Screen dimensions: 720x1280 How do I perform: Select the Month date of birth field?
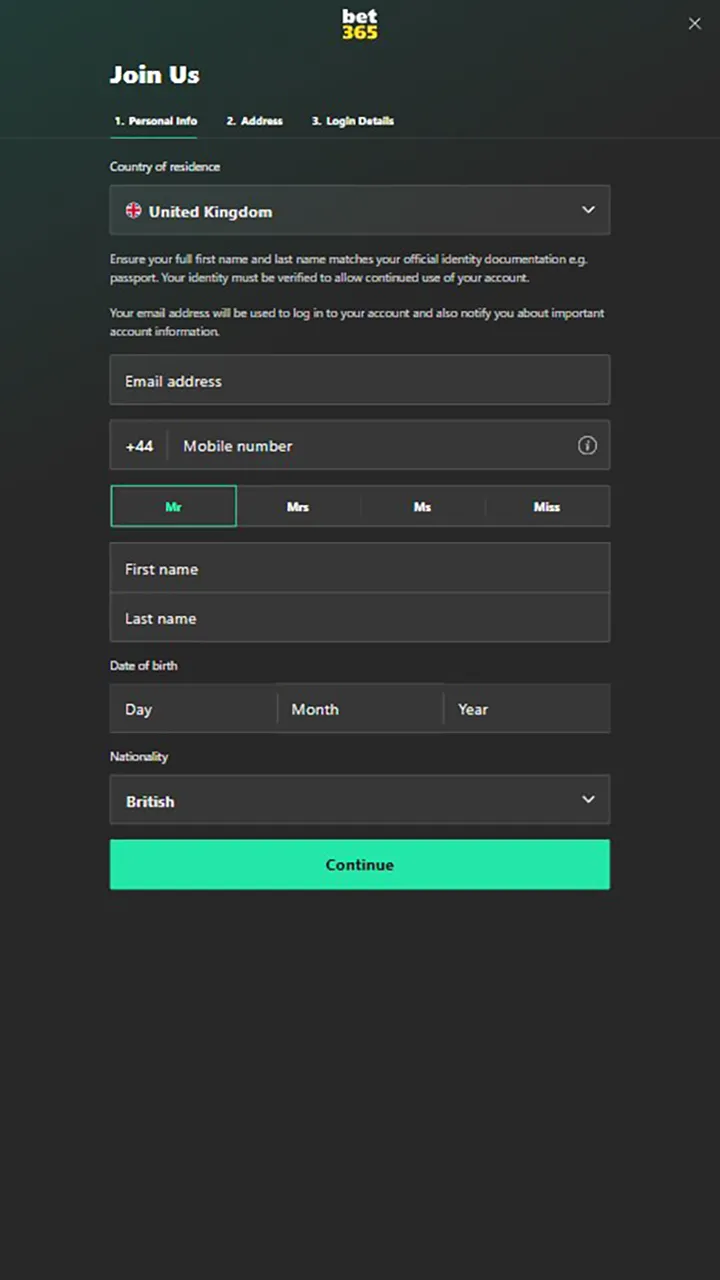click(x=359, y=709)
